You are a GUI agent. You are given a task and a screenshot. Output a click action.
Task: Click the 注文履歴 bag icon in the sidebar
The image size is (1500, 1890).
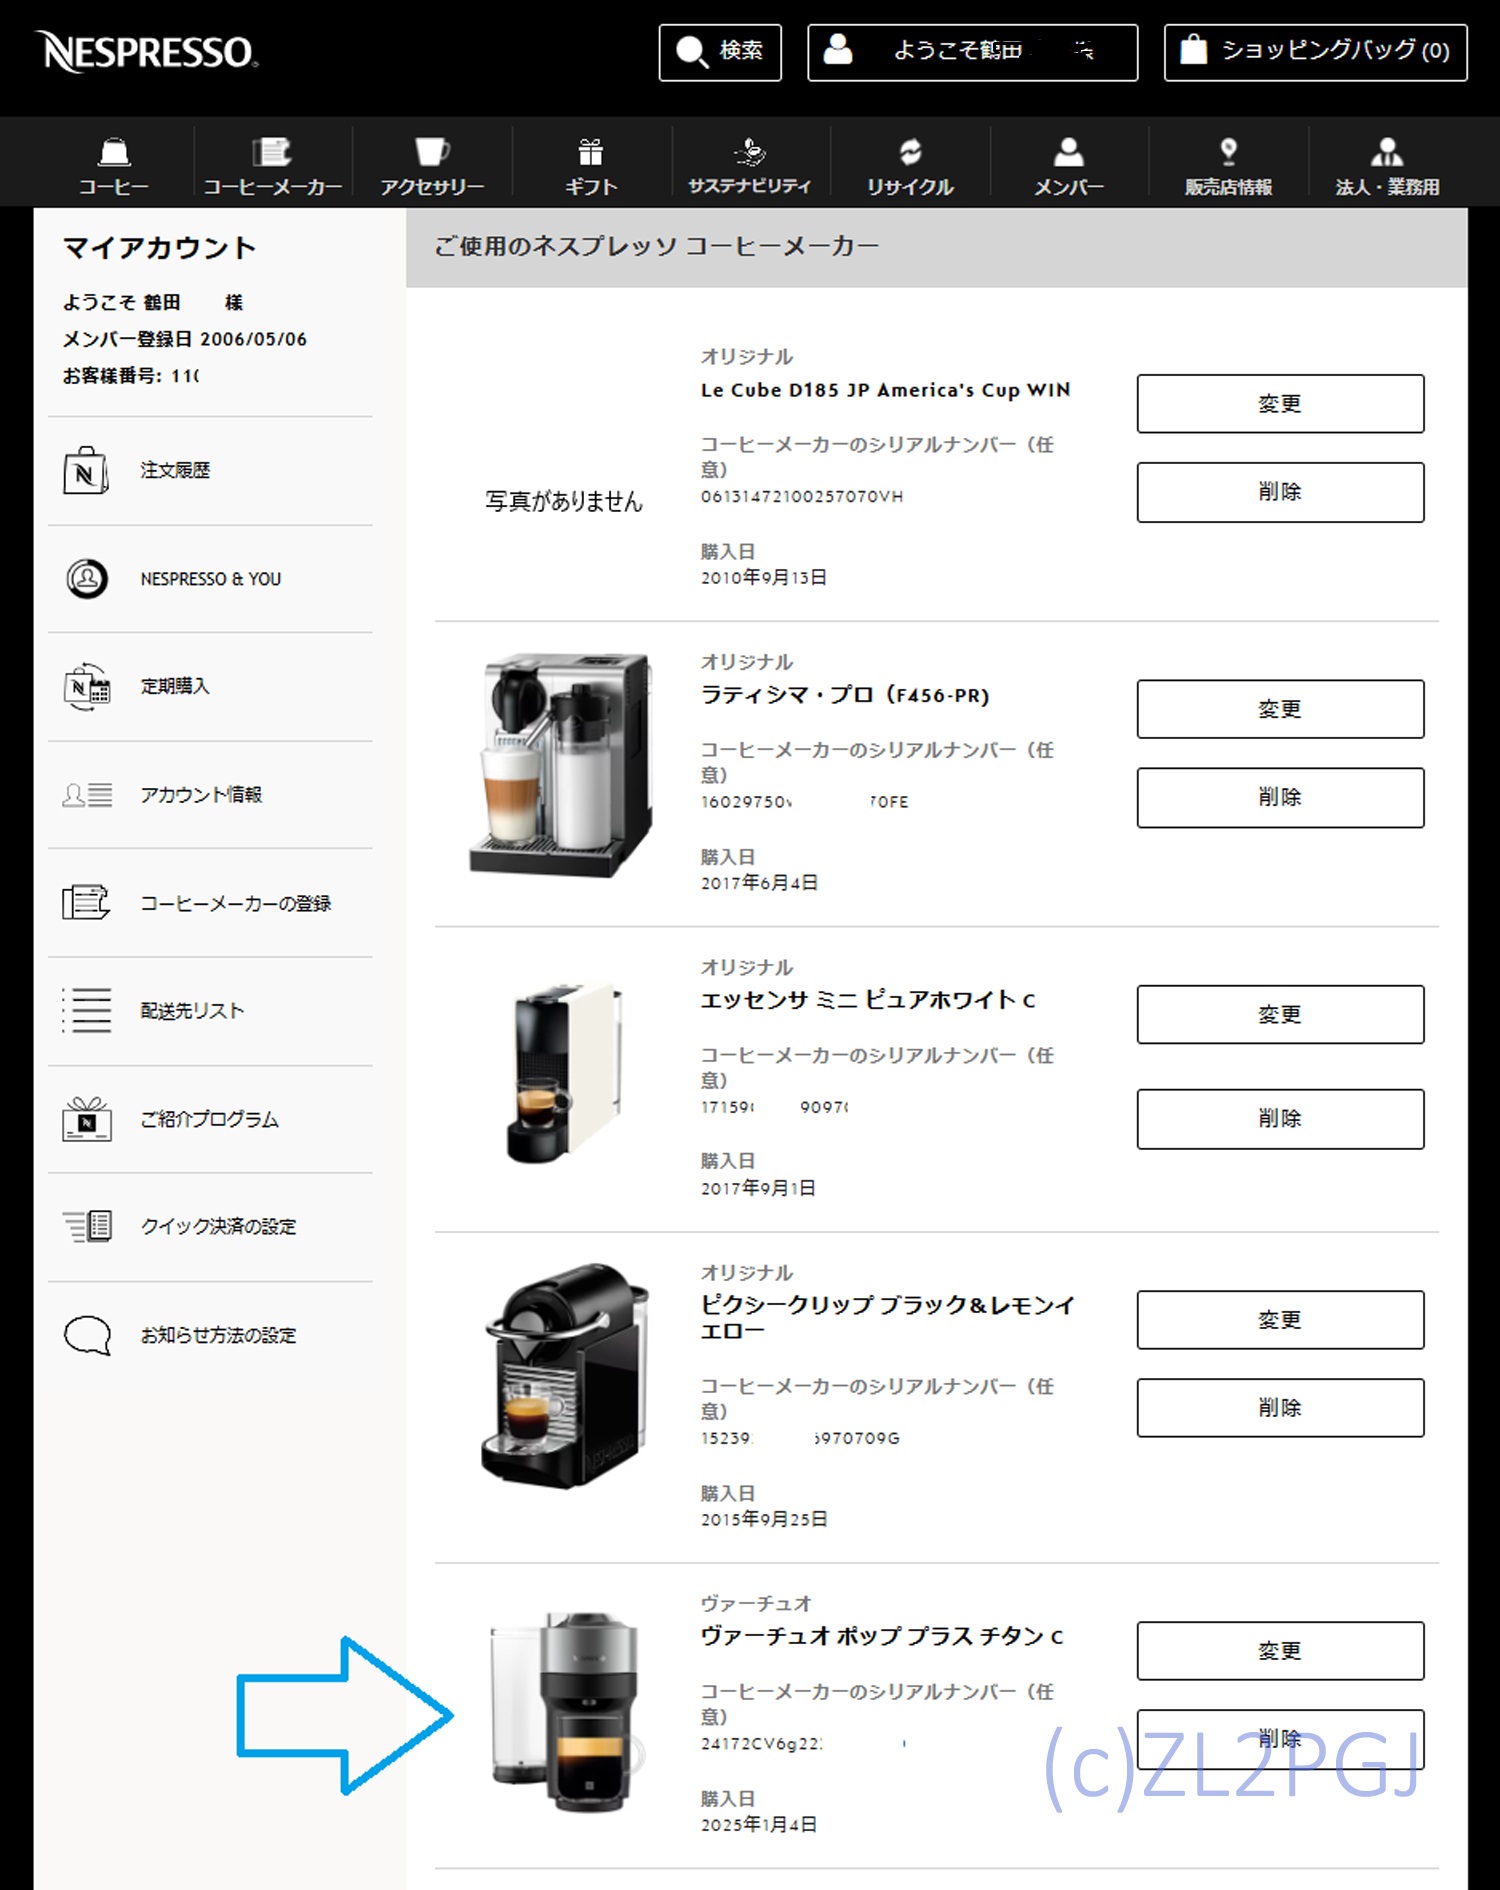pos(86,471)
